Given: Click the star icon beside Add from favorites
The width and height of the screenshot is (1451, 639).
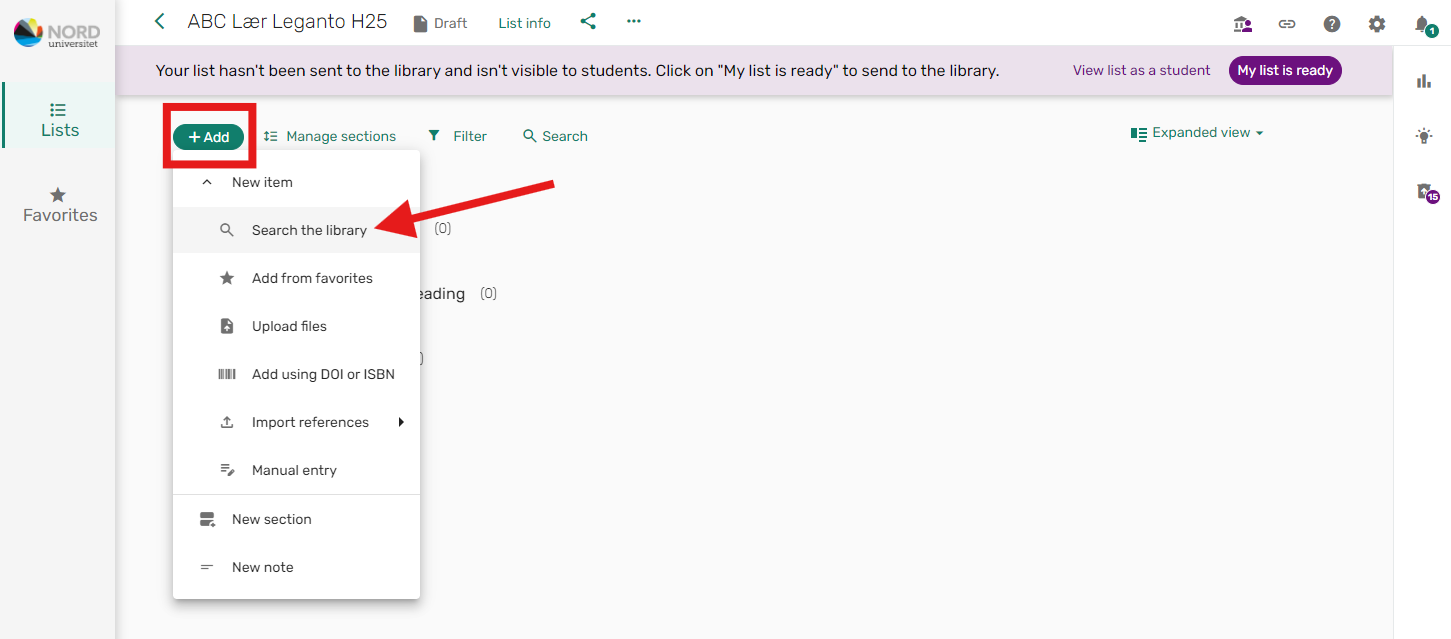Looking at the screenshot, I should (227, 278).
